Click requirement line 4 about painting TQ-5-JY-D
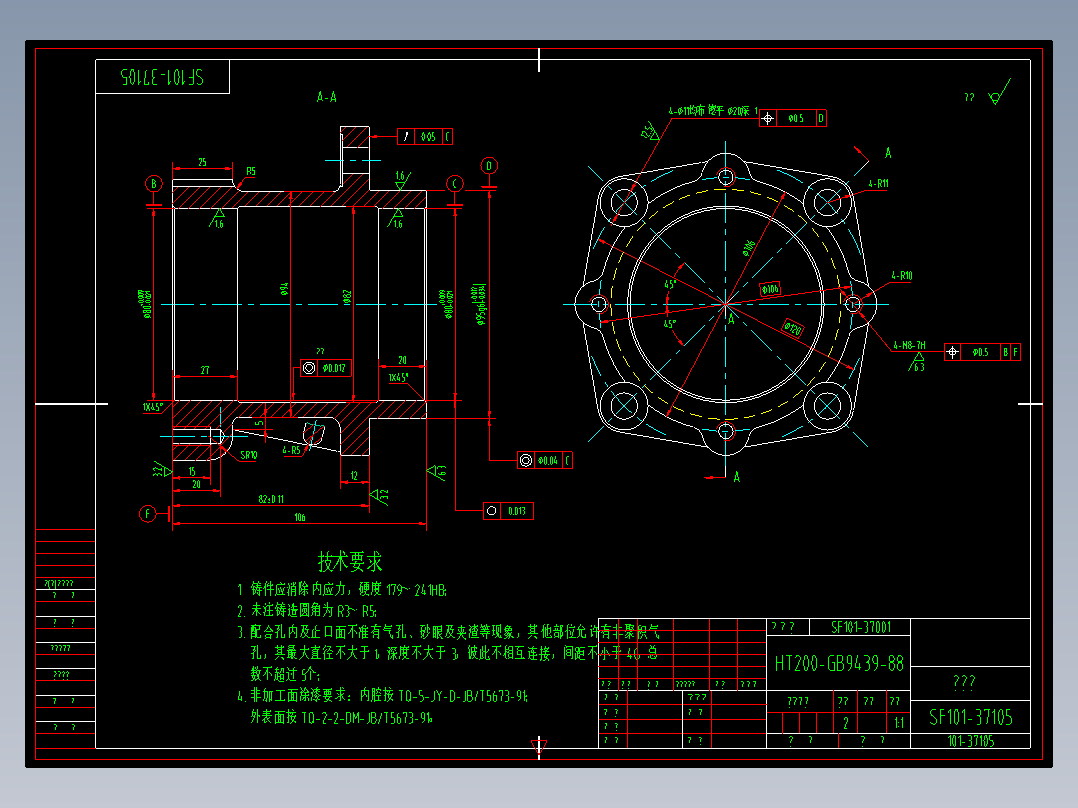 [x=382, y=697]
